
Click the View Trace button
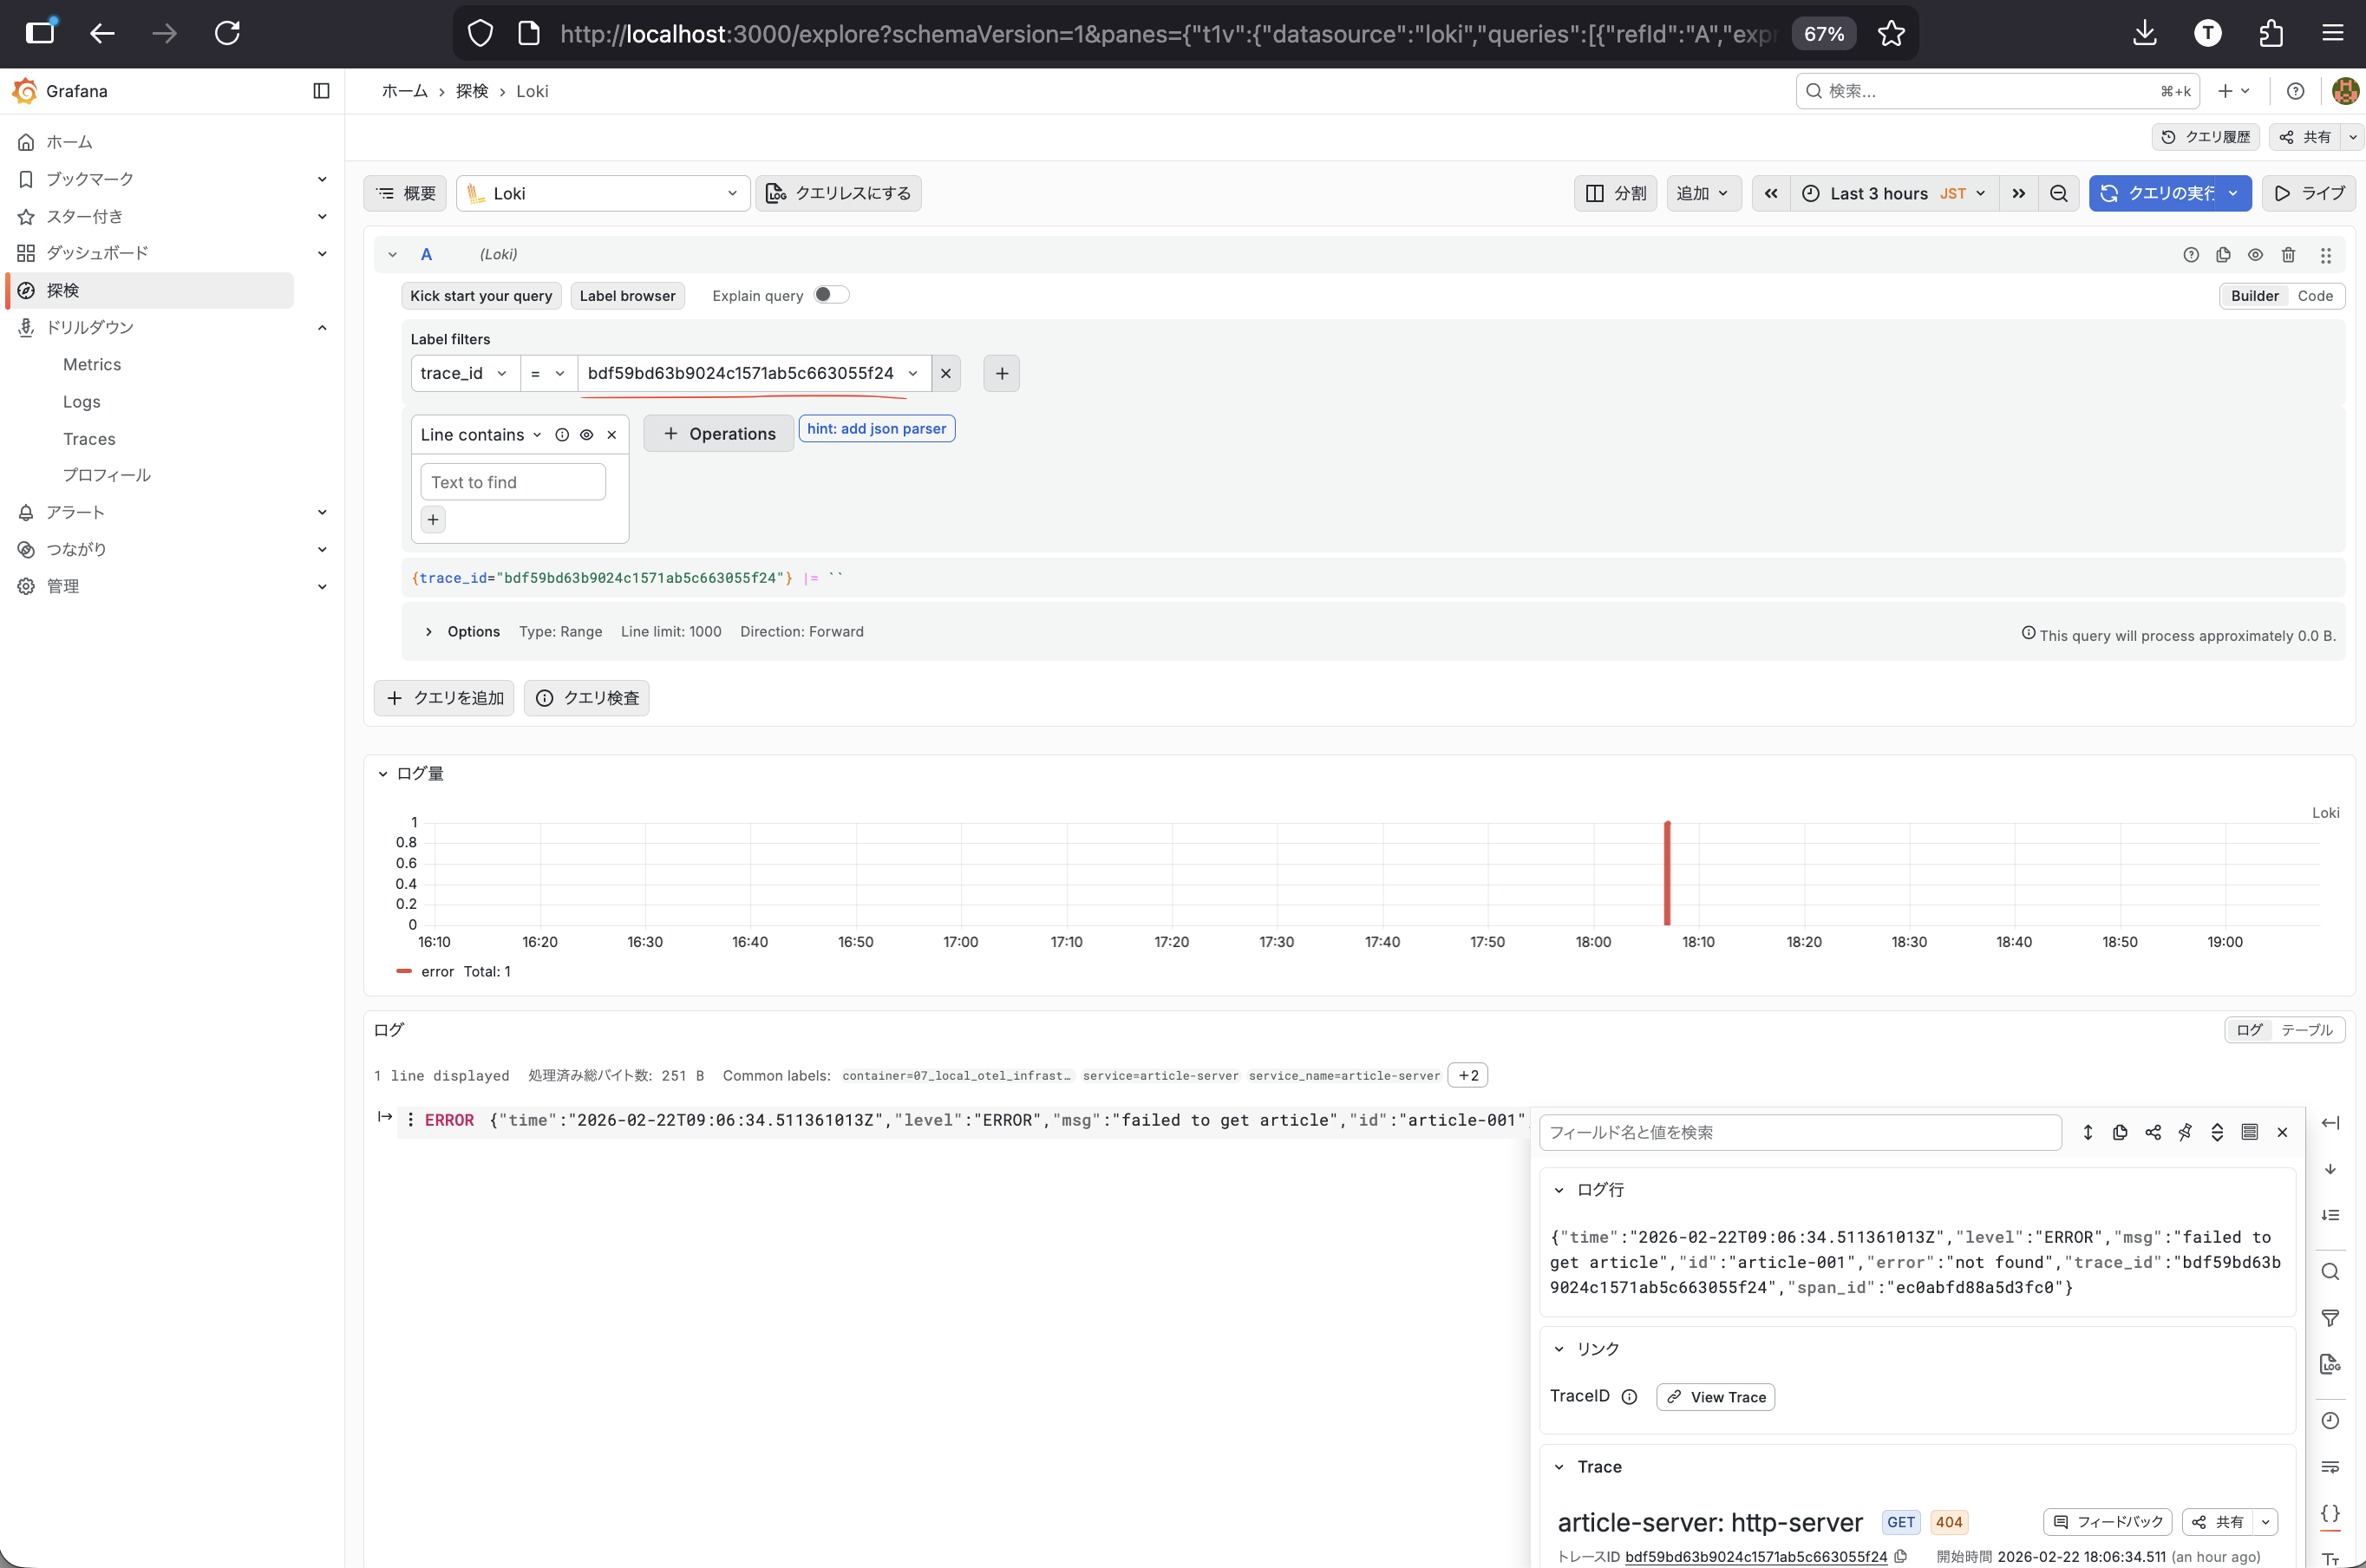[1715, 1397]
